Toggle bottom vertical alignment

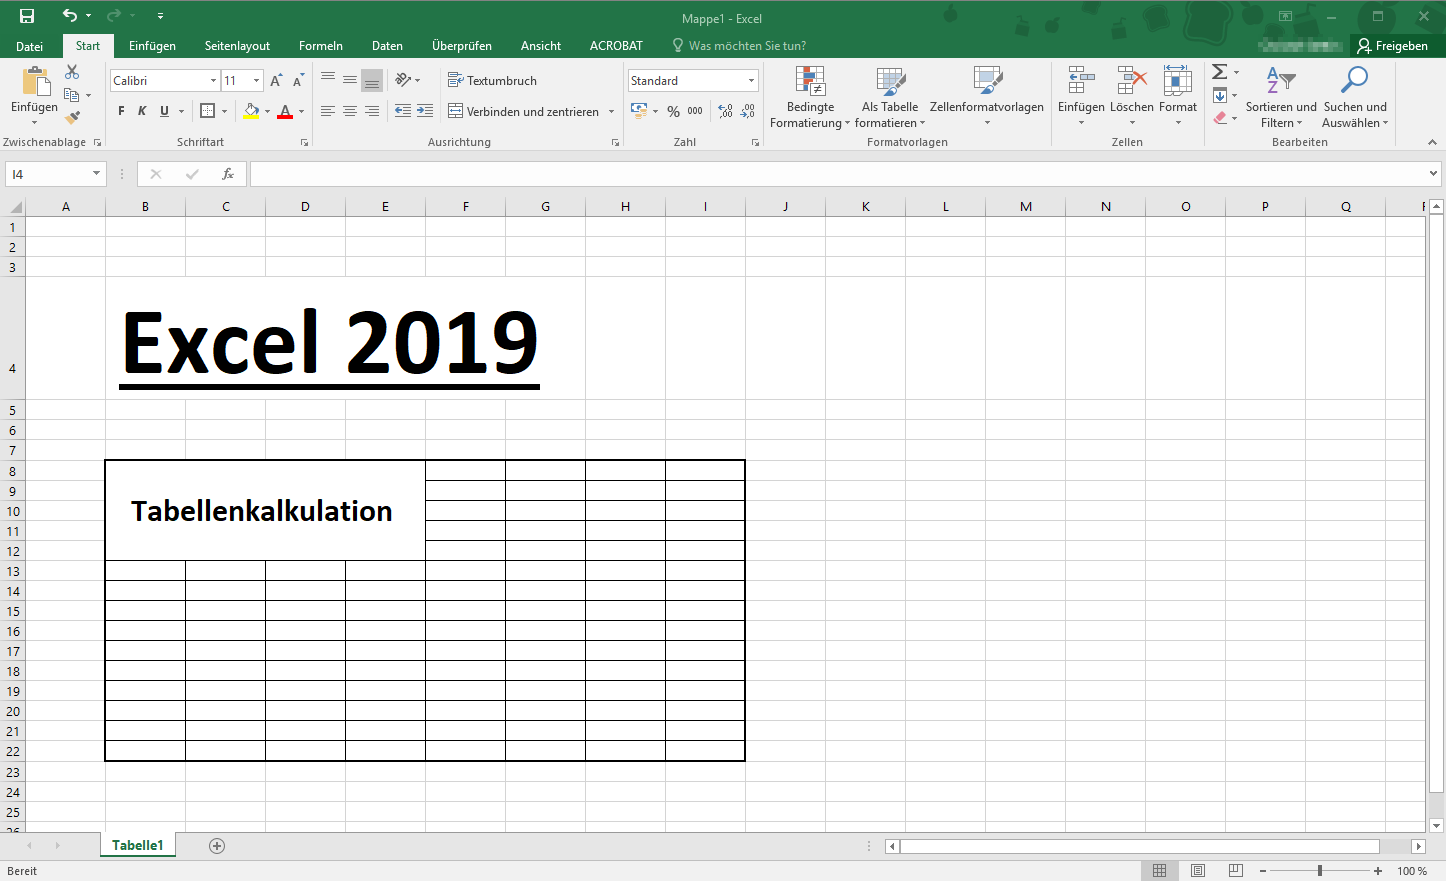coord(372,80)
